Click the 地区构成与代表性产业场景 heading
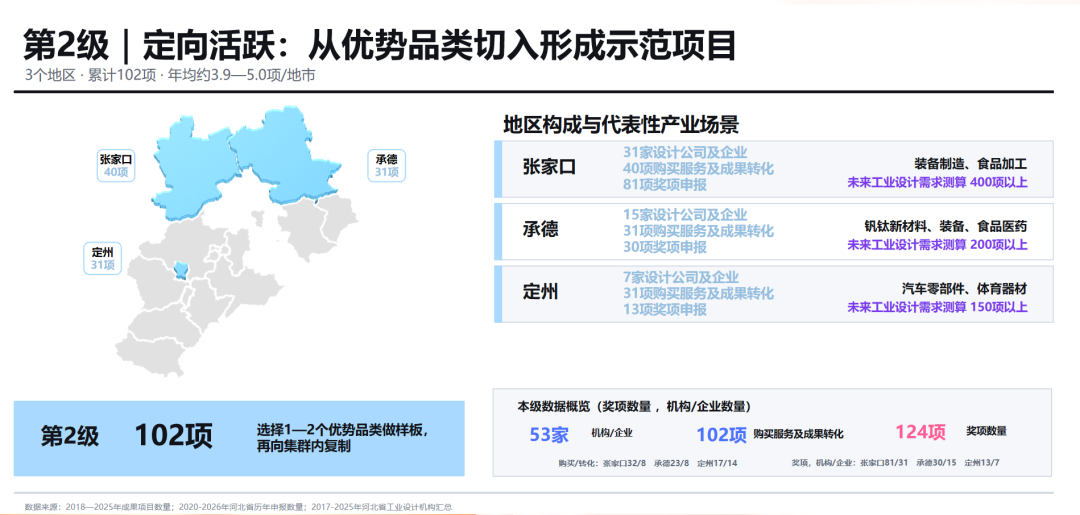Screen dimensions: 1080x515 click(x=621, y=125)
